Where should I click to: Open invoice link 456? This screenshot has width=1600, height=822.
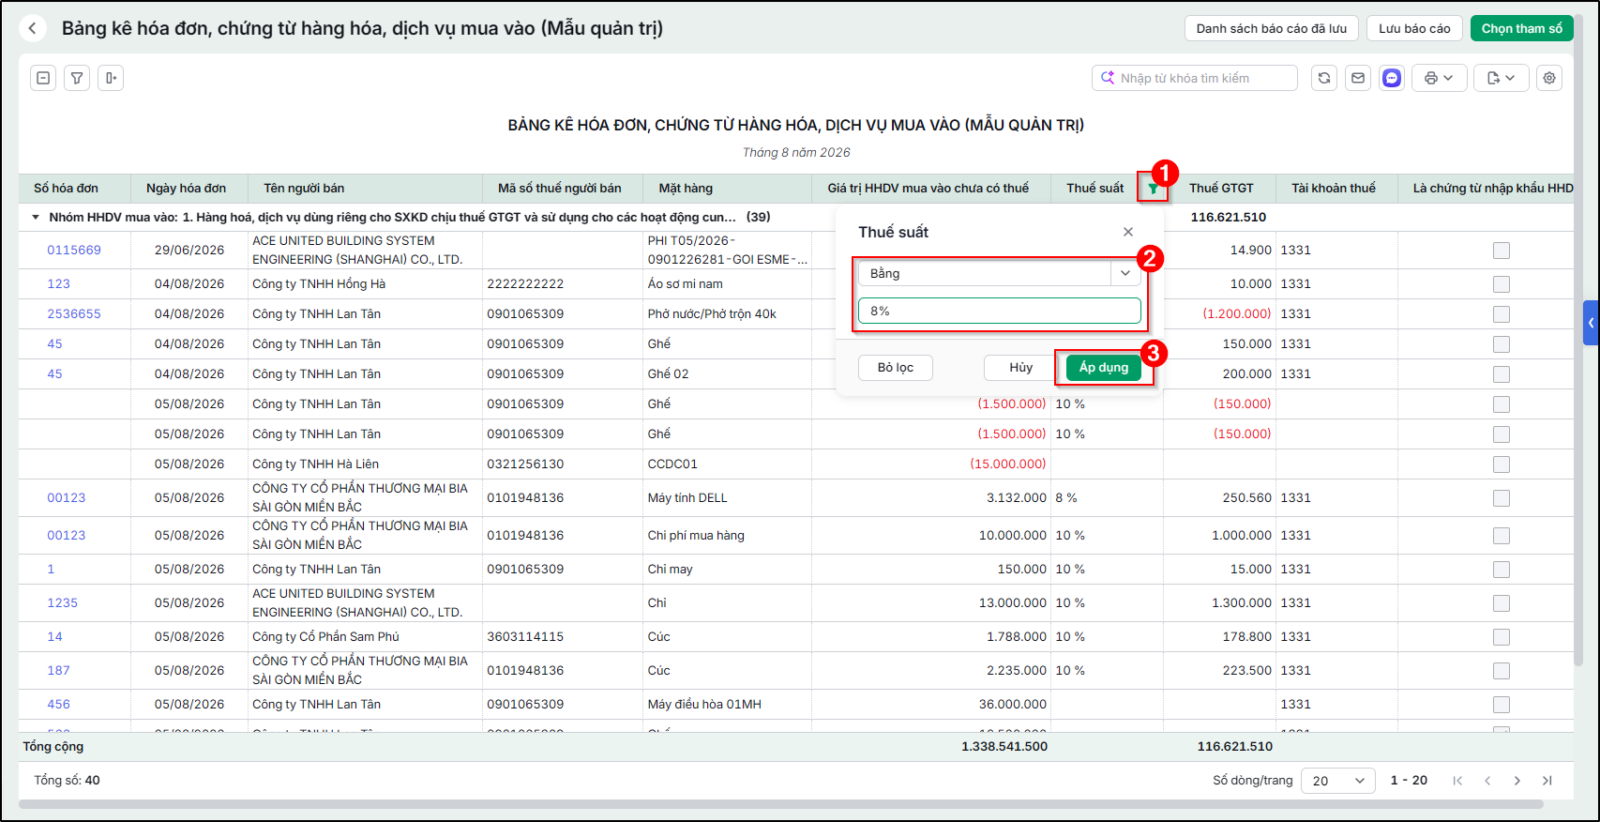[x=59, y=705]
